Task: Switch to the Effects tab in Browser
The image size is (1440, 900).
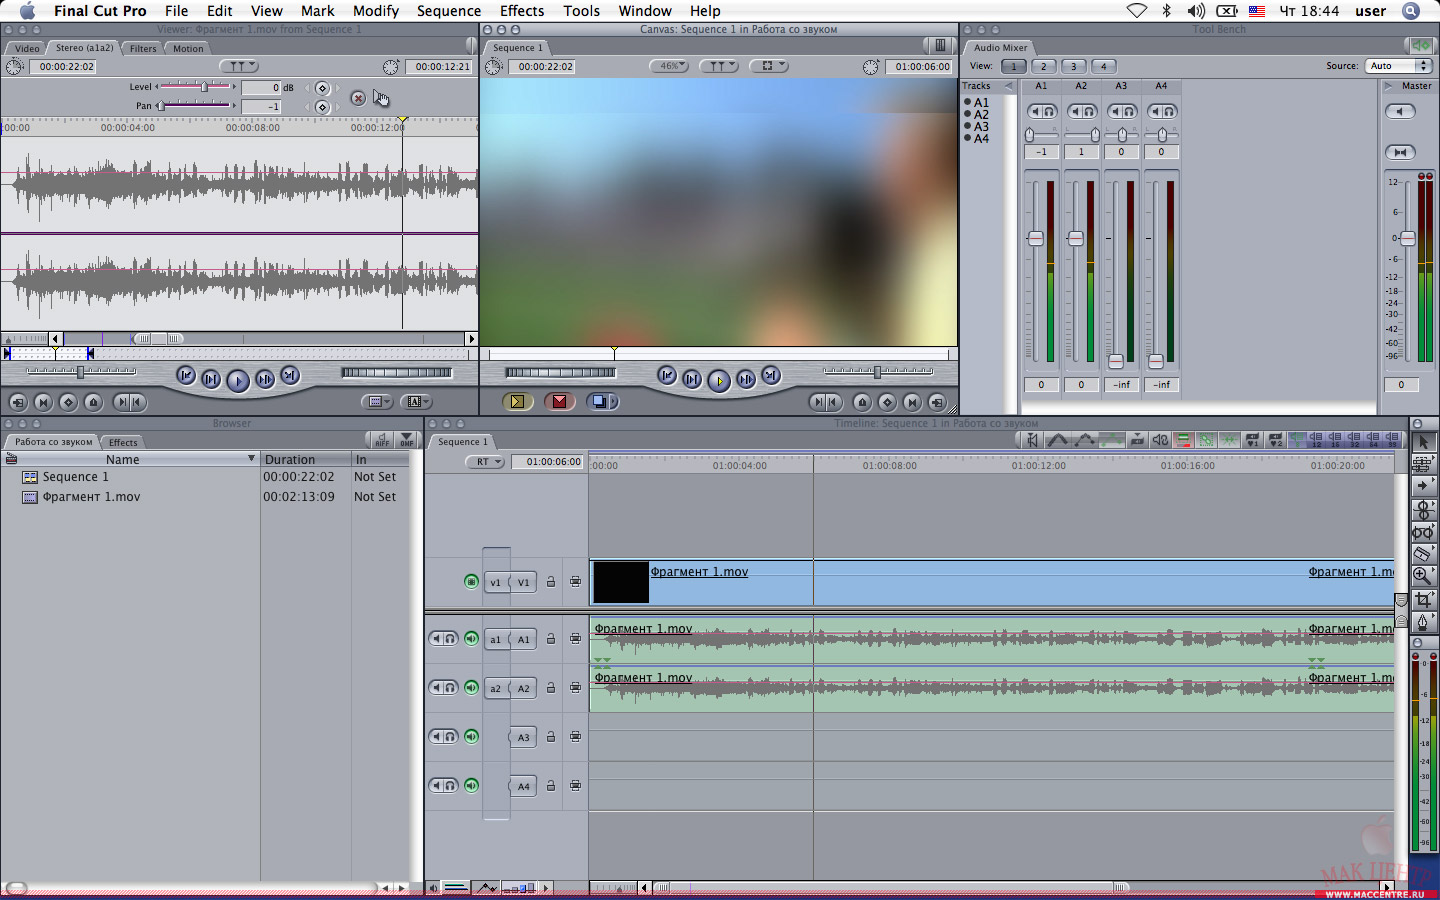Action: pos(123,442)
